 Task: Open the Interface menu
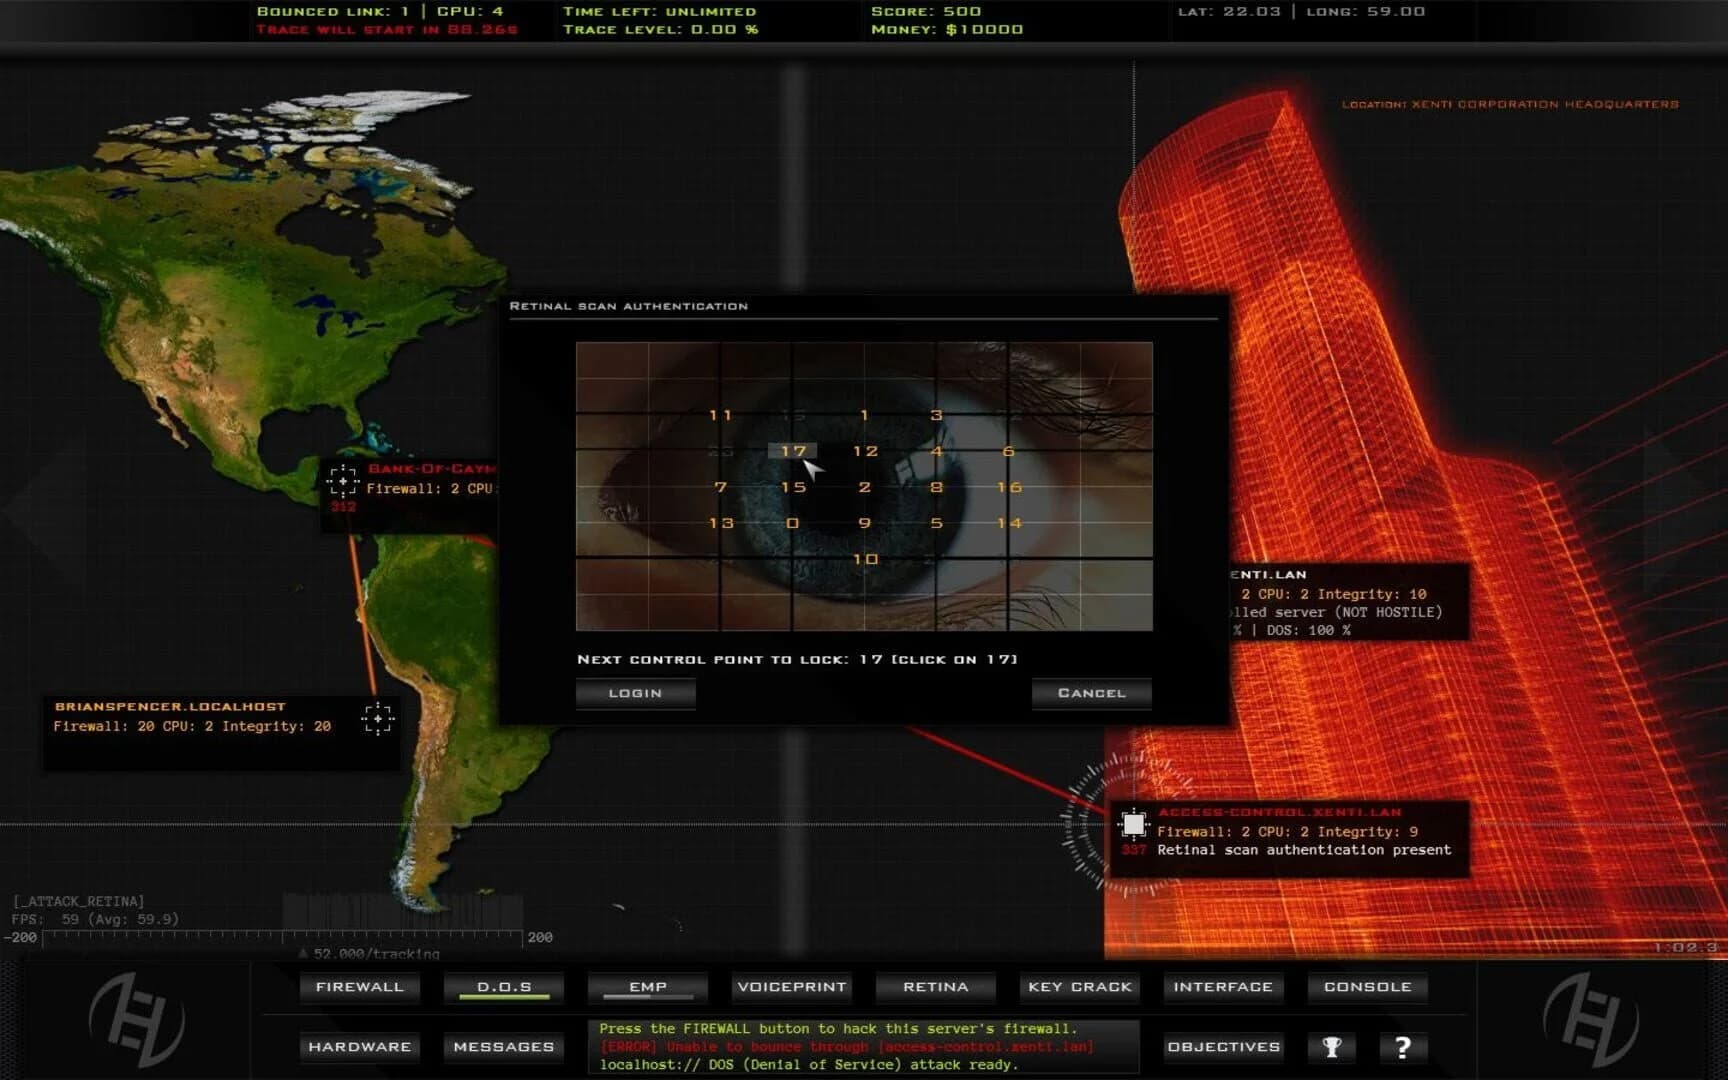click(1222, 987)
